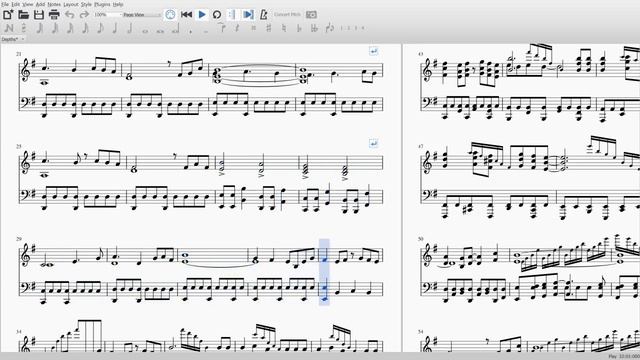Save the score with floppy disk icon
Viewport: 640px width, 360px height.
(x=39, y=15)
